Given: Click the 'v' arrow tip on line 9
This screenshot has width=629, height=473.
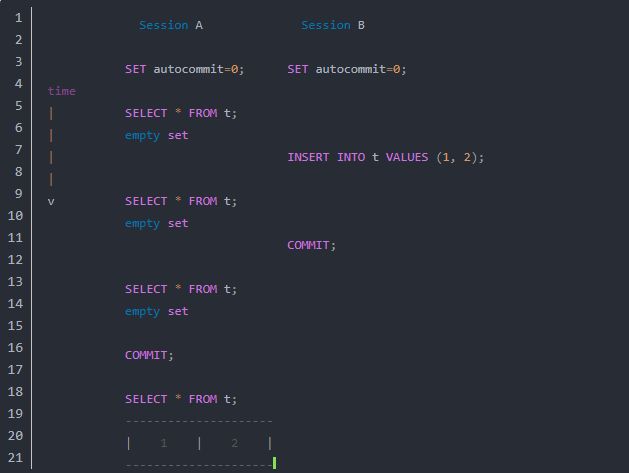Looking at the screenshot, I should [x=51, y=201].
